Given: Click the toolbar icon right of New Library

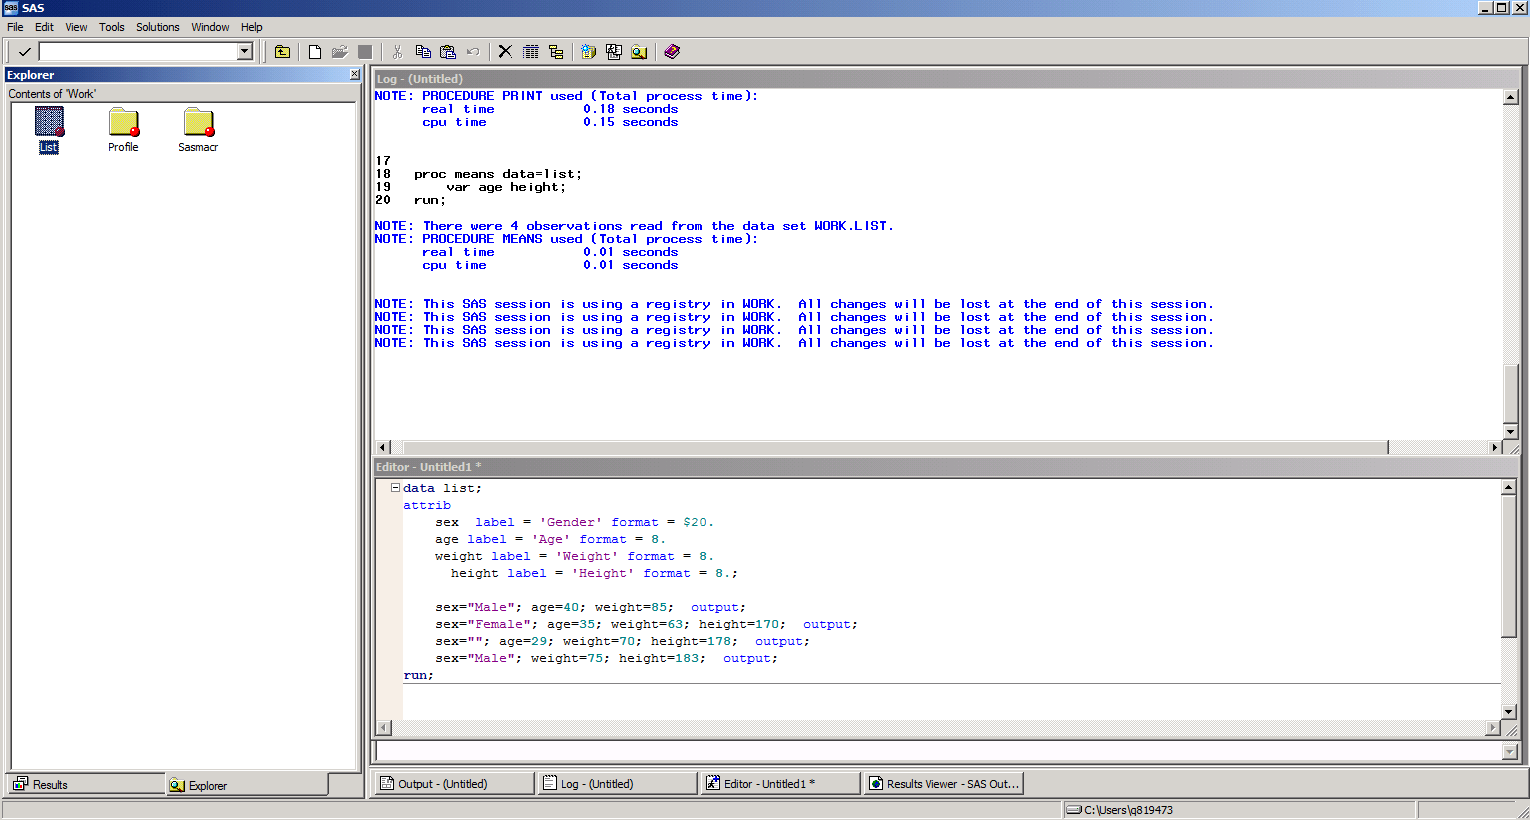Looking at the screenshot, I should 613,52.
